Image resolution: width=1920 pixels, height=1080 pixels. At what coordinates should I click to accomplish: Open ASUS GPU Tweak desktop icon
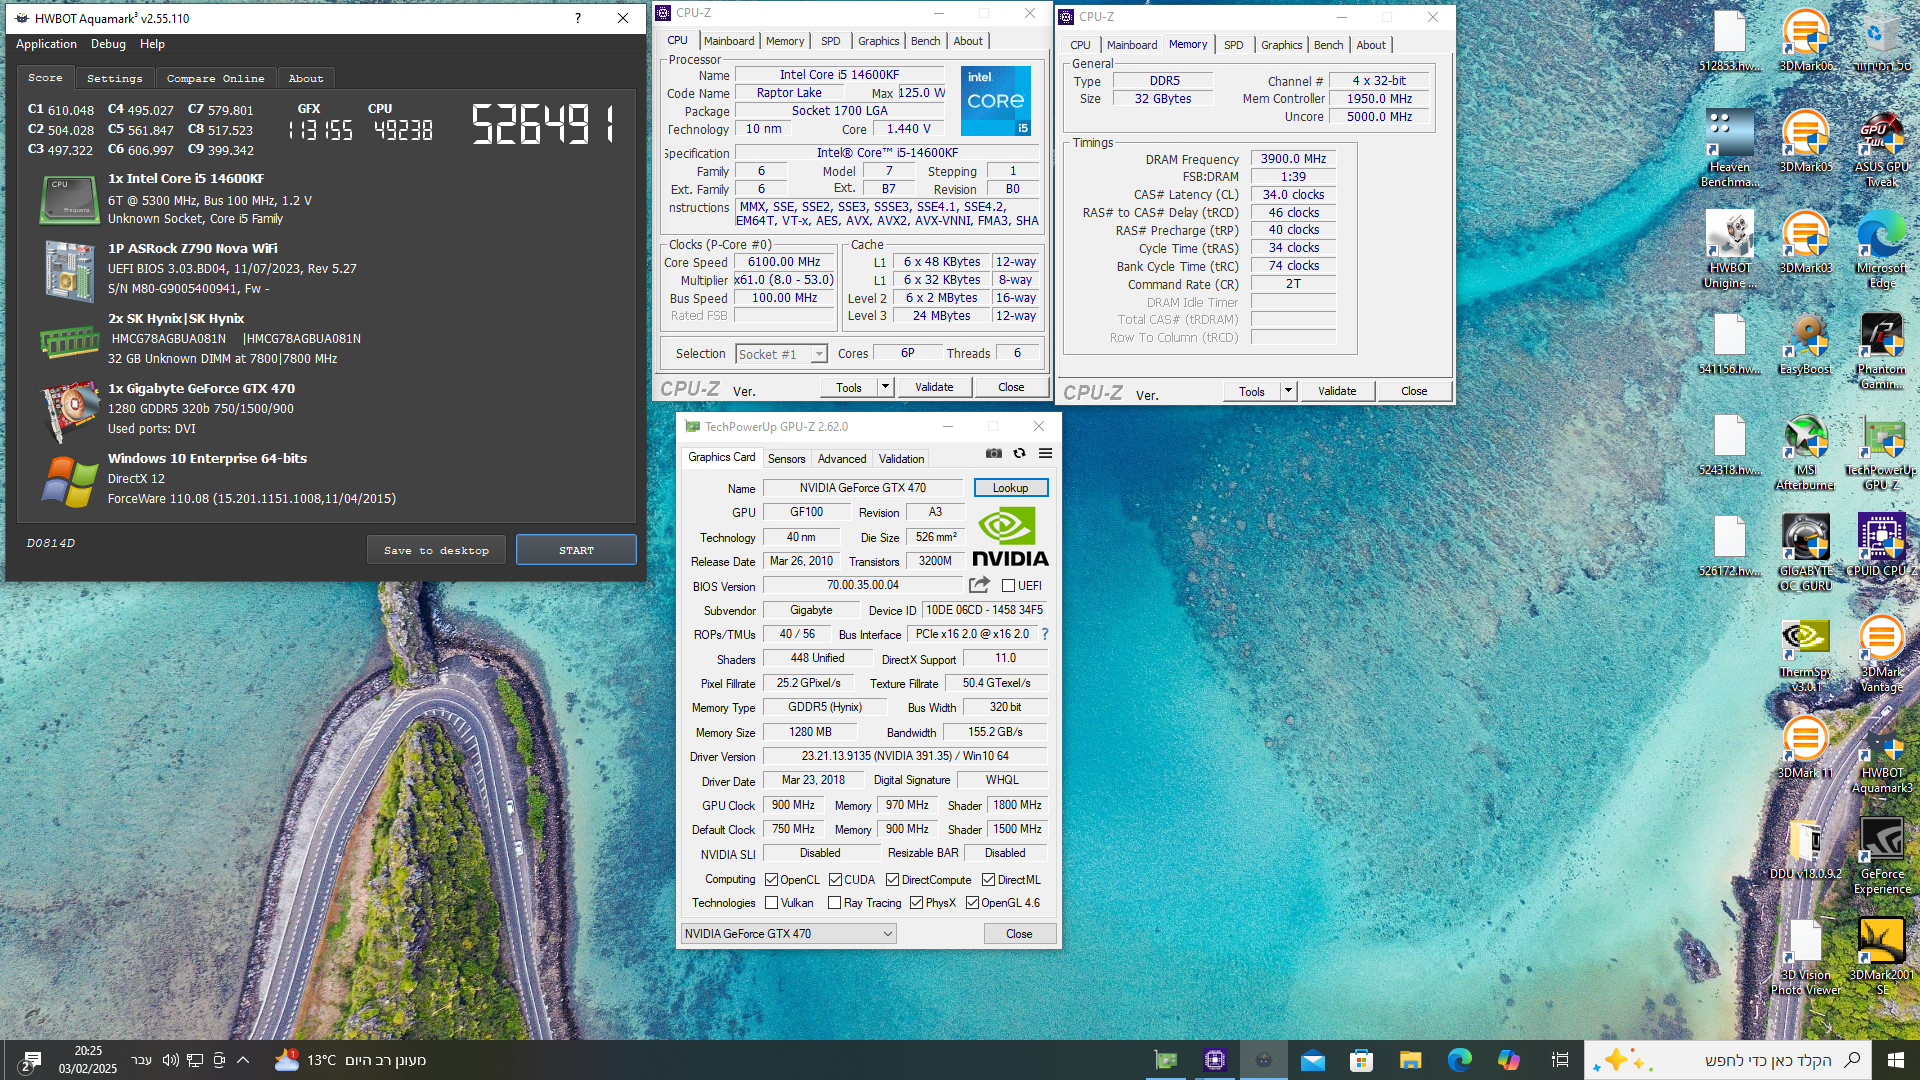[1881, 148]
